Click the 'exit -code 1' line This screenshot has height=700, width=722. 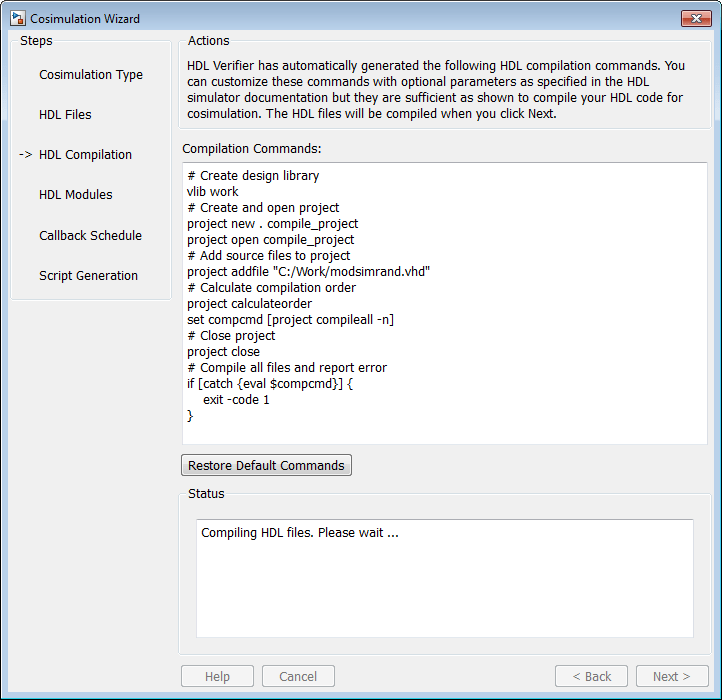coord(236,400)
